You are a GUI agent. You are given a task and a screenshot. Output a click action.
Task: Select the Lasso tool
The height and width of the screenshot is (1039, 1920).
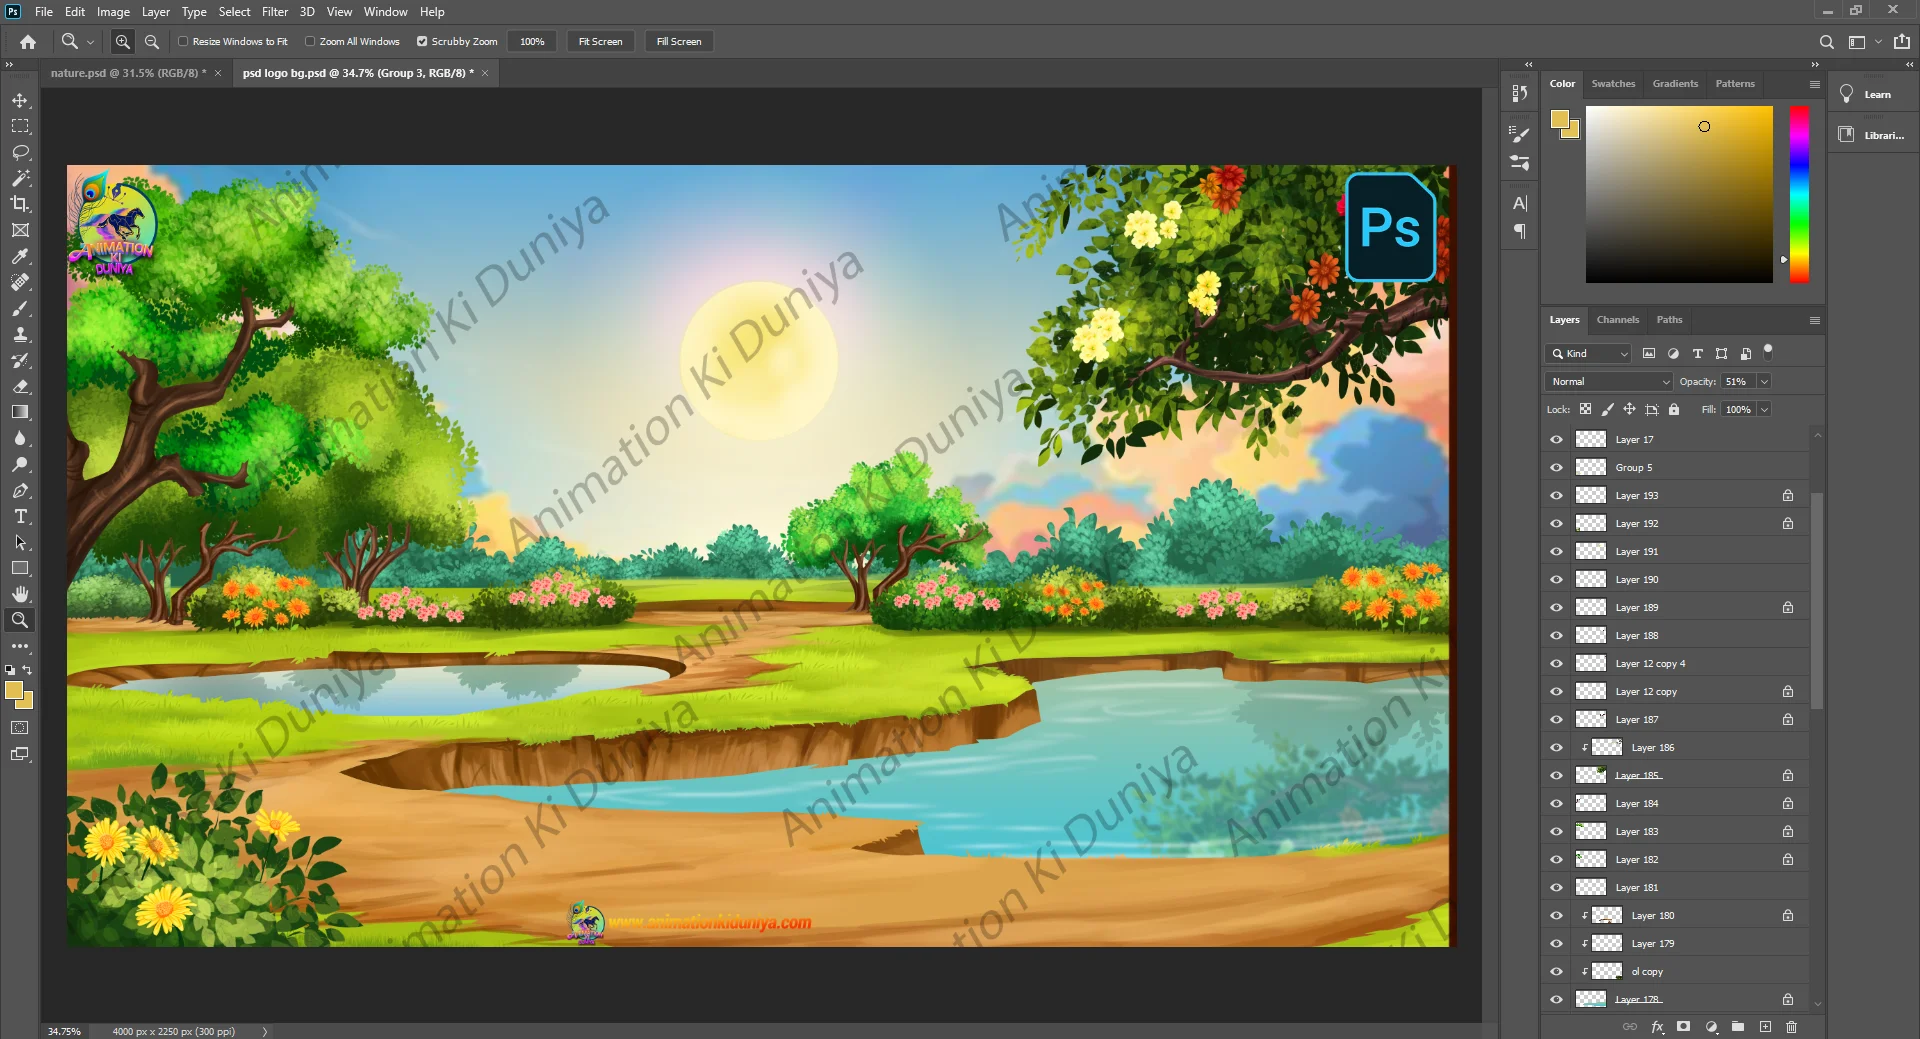click(x=20, y=152)
